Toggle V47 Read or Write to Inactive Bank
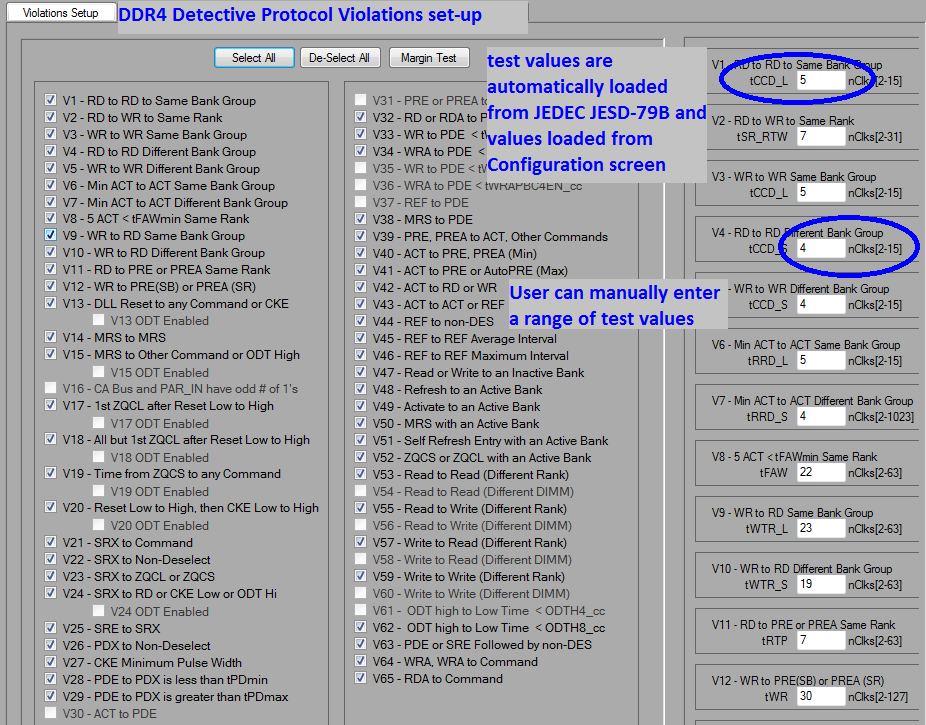926x725 pixels. pos(360,372)
